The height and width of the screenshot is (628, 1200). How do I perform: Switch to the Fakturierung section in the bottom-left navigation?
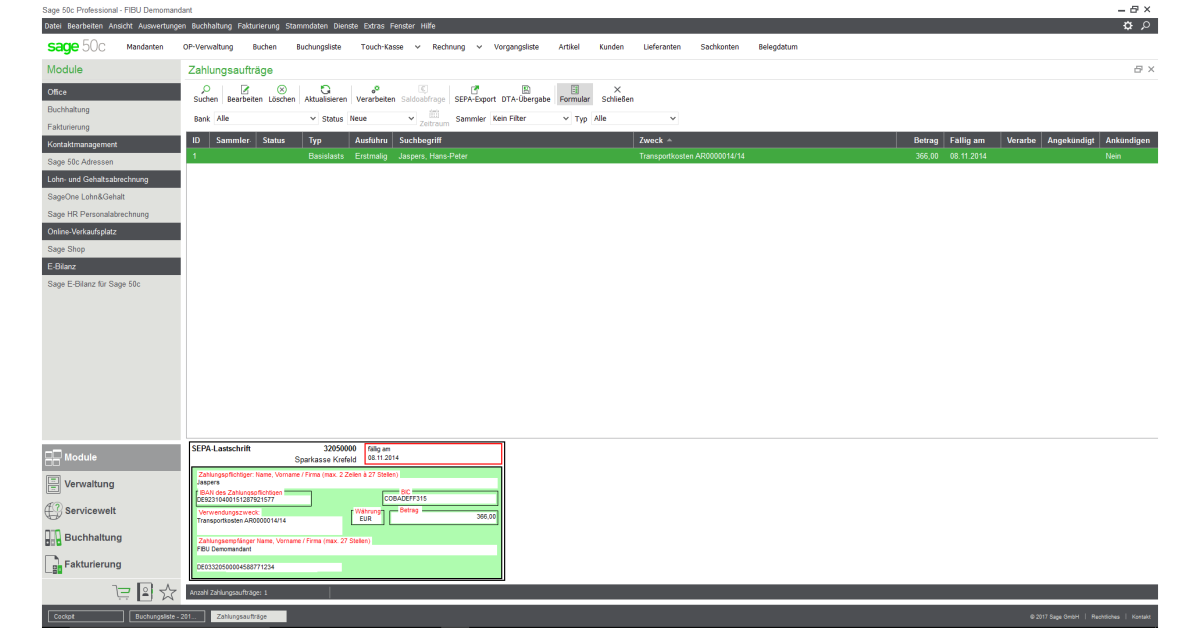click(111, 564)
